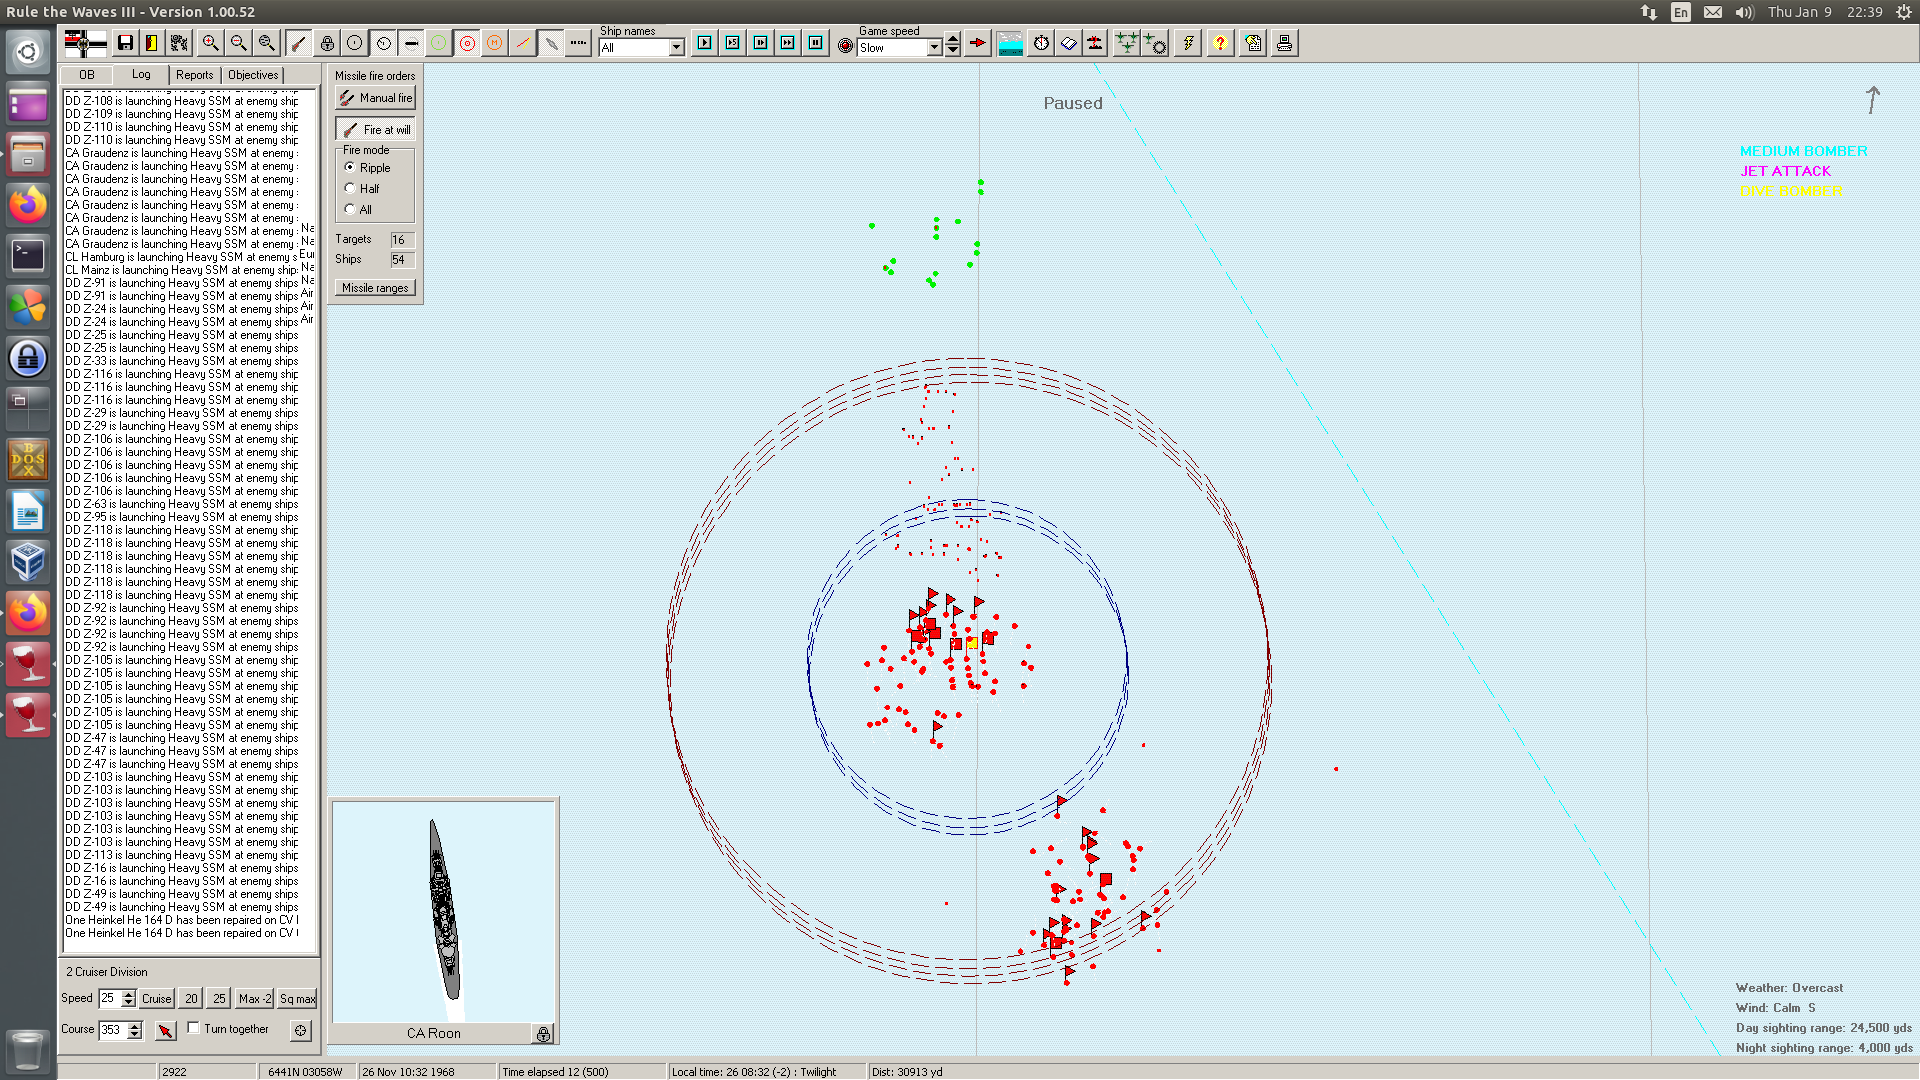Switch to the Log tab
The image size is (1920, 1080).
[141, 75]
